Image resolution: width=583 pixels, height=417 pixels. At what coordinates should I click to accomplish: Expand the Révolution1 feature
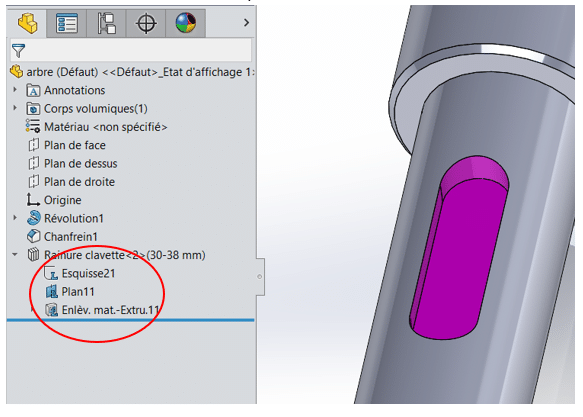pos(15,217)
